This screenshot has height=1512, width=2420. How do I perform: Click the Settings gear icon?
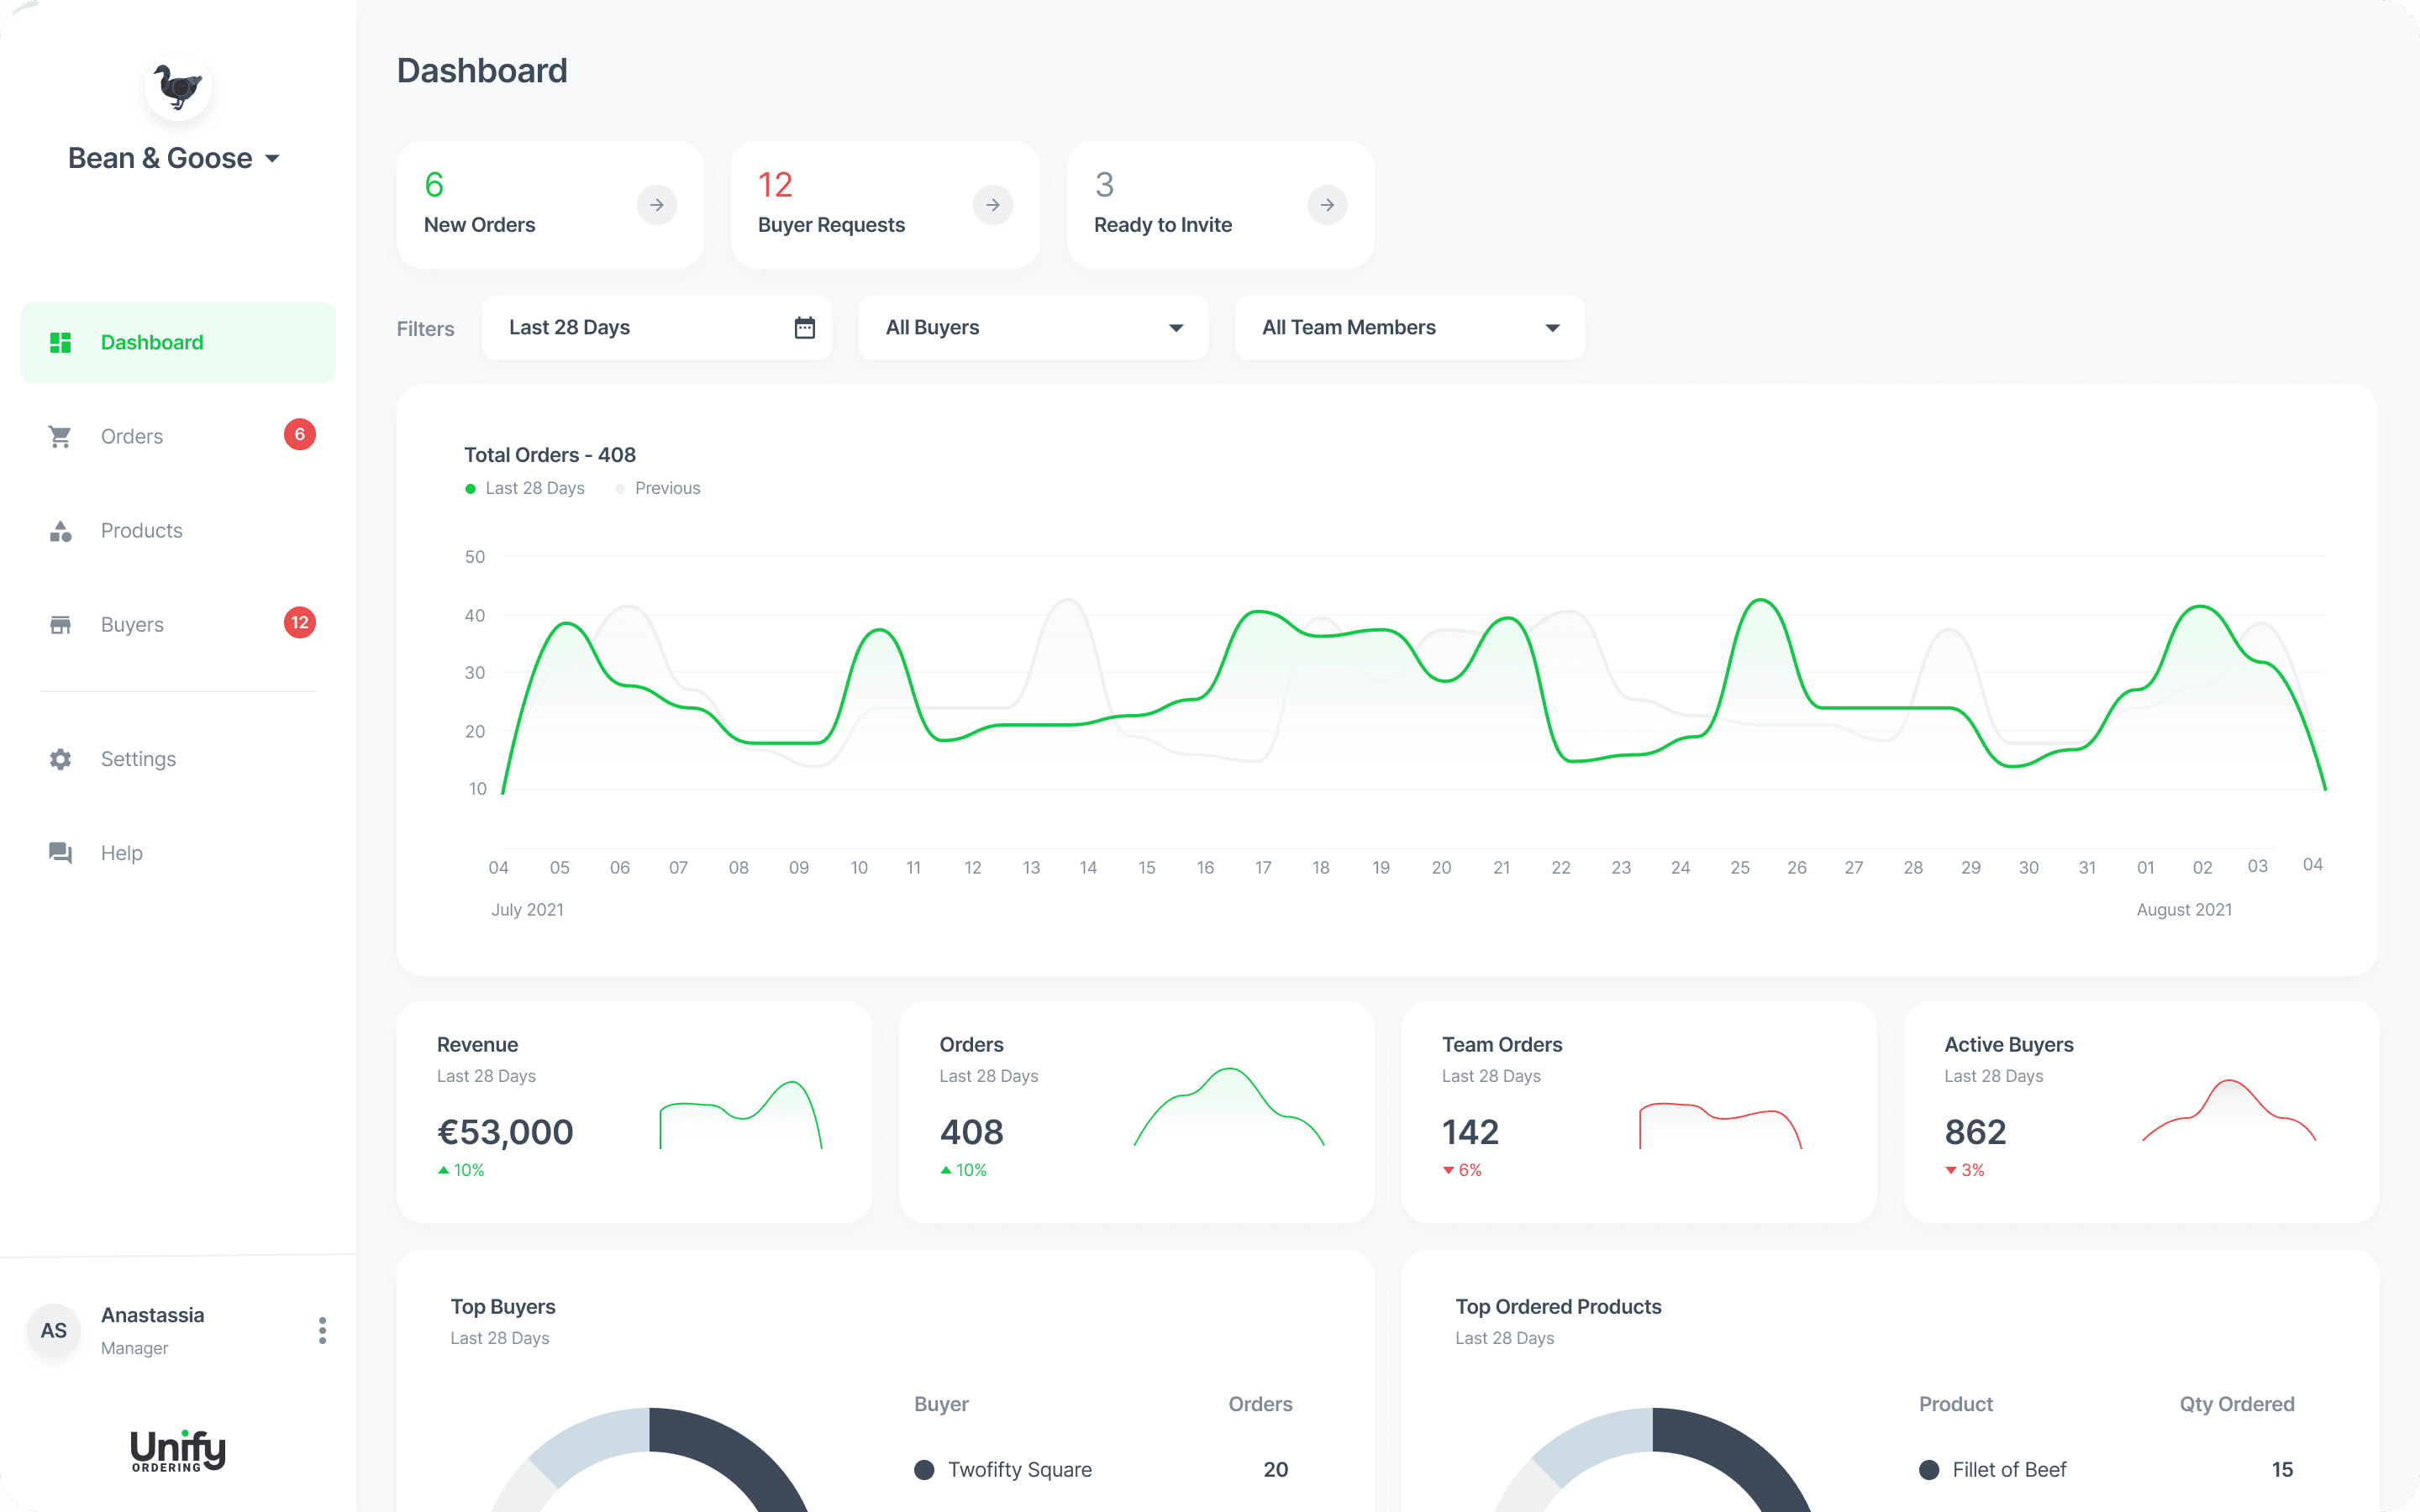tap(61, 759)
